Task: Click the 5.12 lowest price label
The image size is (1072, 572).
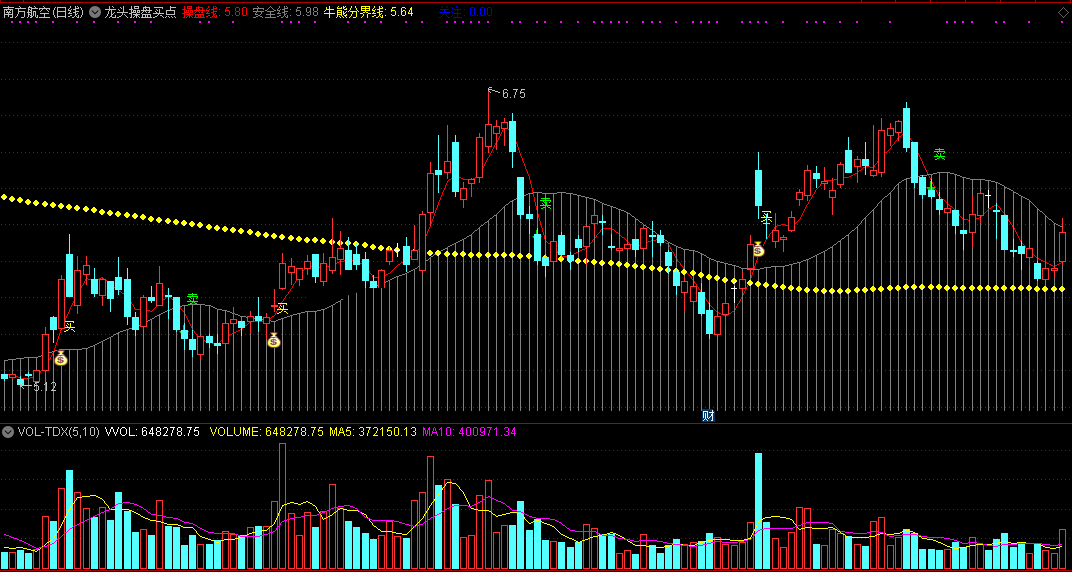Action: [x=44, y=387]
